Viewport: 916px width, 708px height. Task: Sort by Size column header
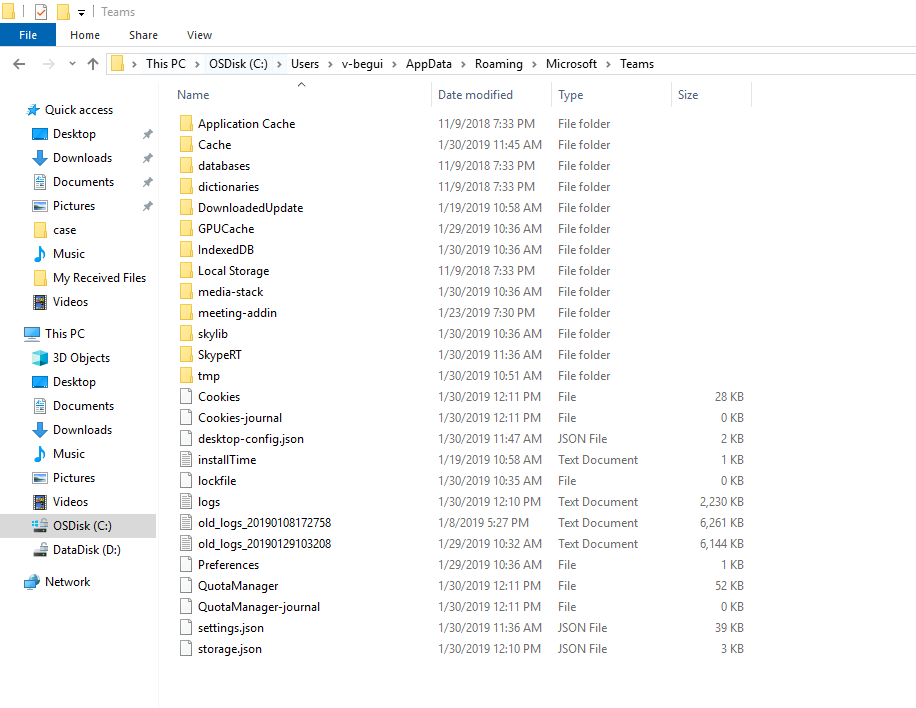tap(688, 95)
